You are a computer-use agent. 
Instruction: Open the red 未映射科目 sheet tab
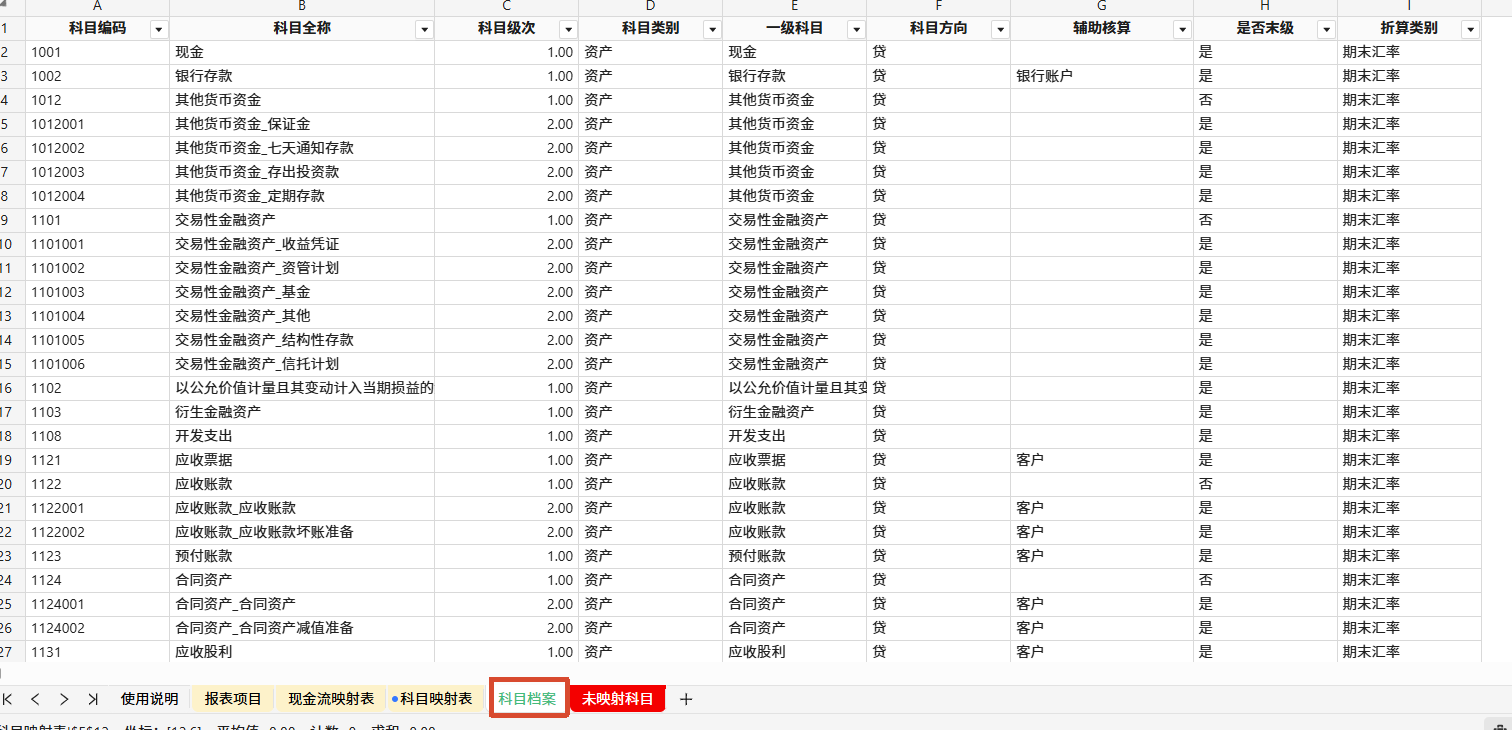[x=617, y=699]
